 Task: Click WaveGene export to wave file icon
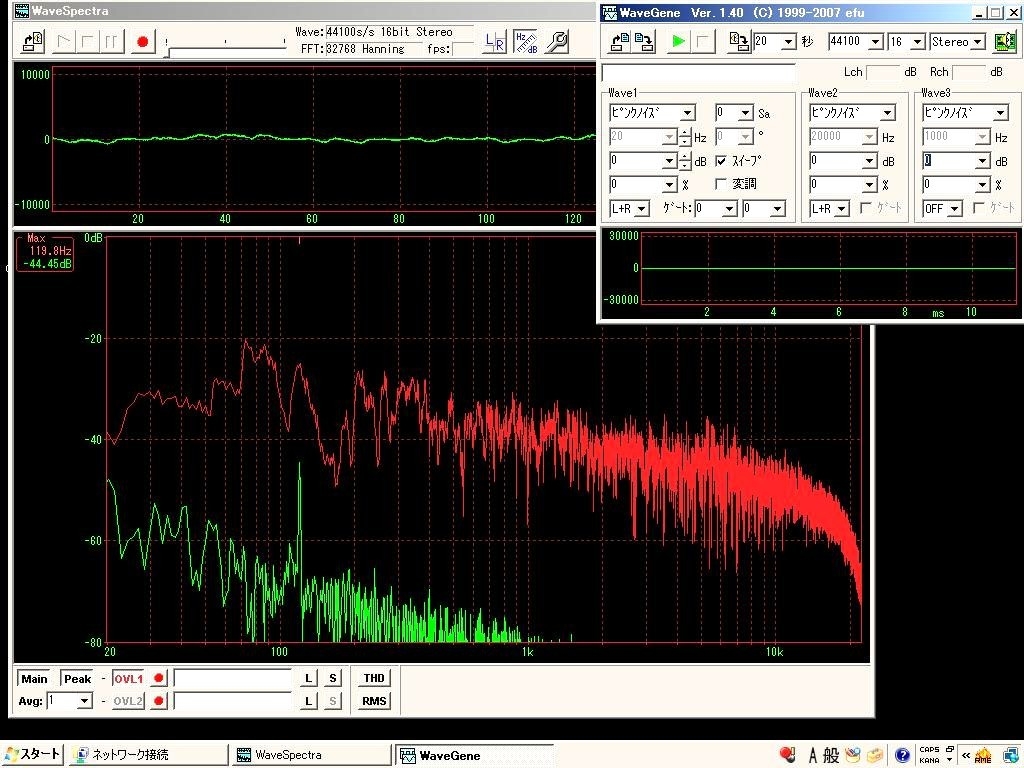pos(739,42)
